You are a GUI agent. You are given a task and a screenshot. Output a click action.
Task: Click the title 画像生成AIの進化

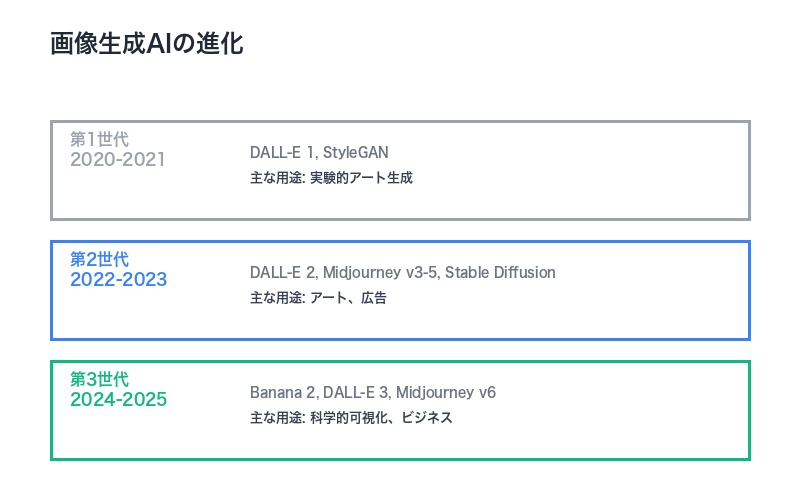click(146, 45)
